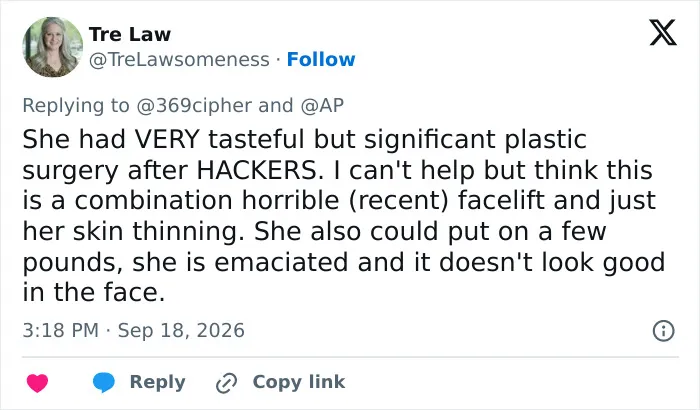Like the tweet with the pink heart
This screenshot has width=700, height=410.
click(x=38, y=383)
